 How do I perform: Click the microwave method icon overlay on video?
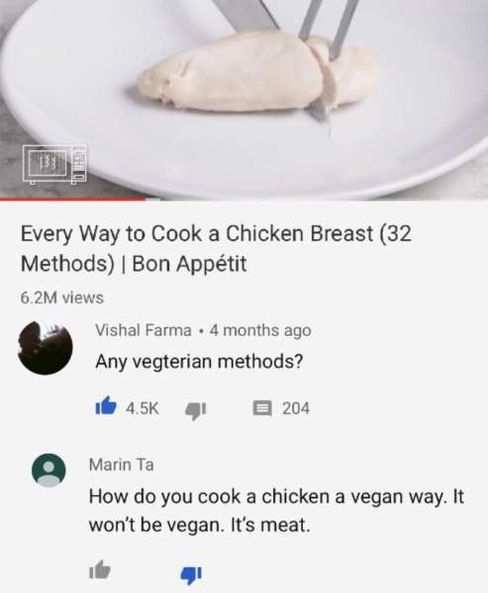pyautogui.click(x=54, y=164)
